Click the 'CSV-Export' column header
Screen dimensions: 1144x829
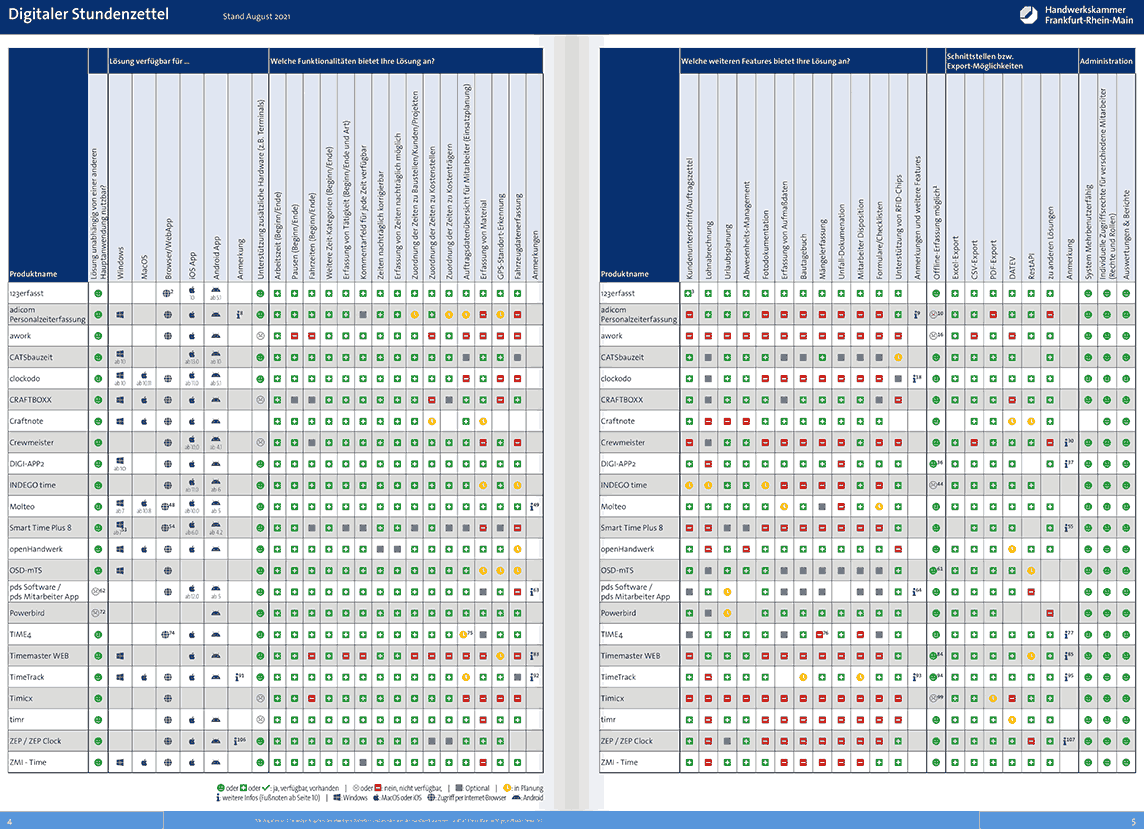tap(974, 259)
